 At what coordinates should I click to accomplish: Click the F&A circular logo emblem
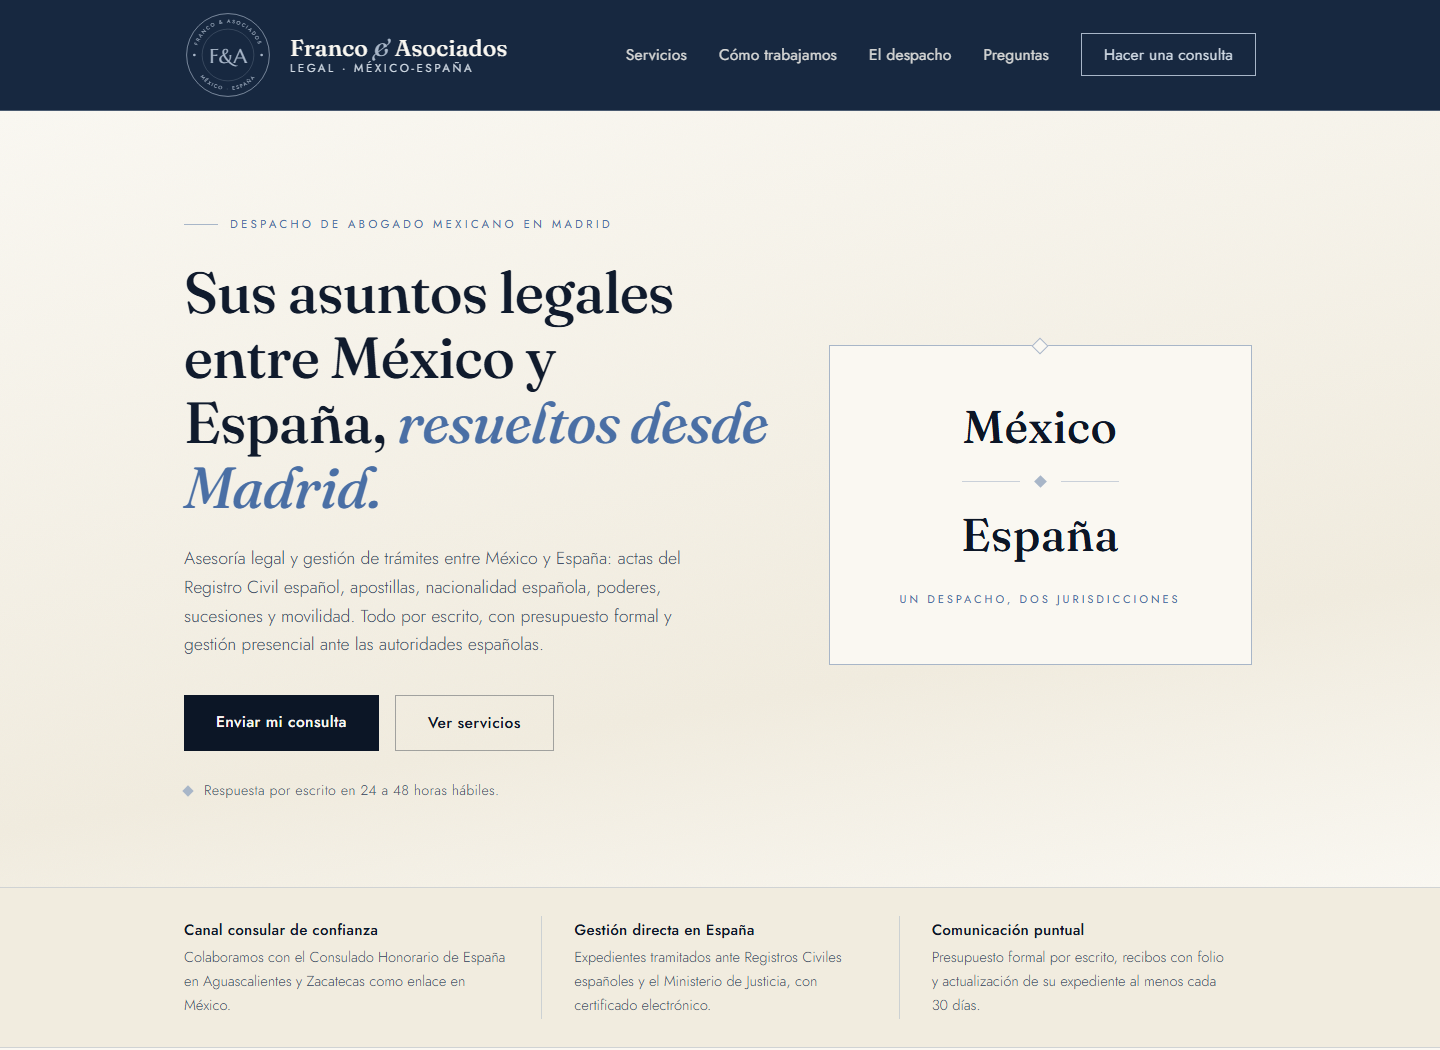click(228, 56)
